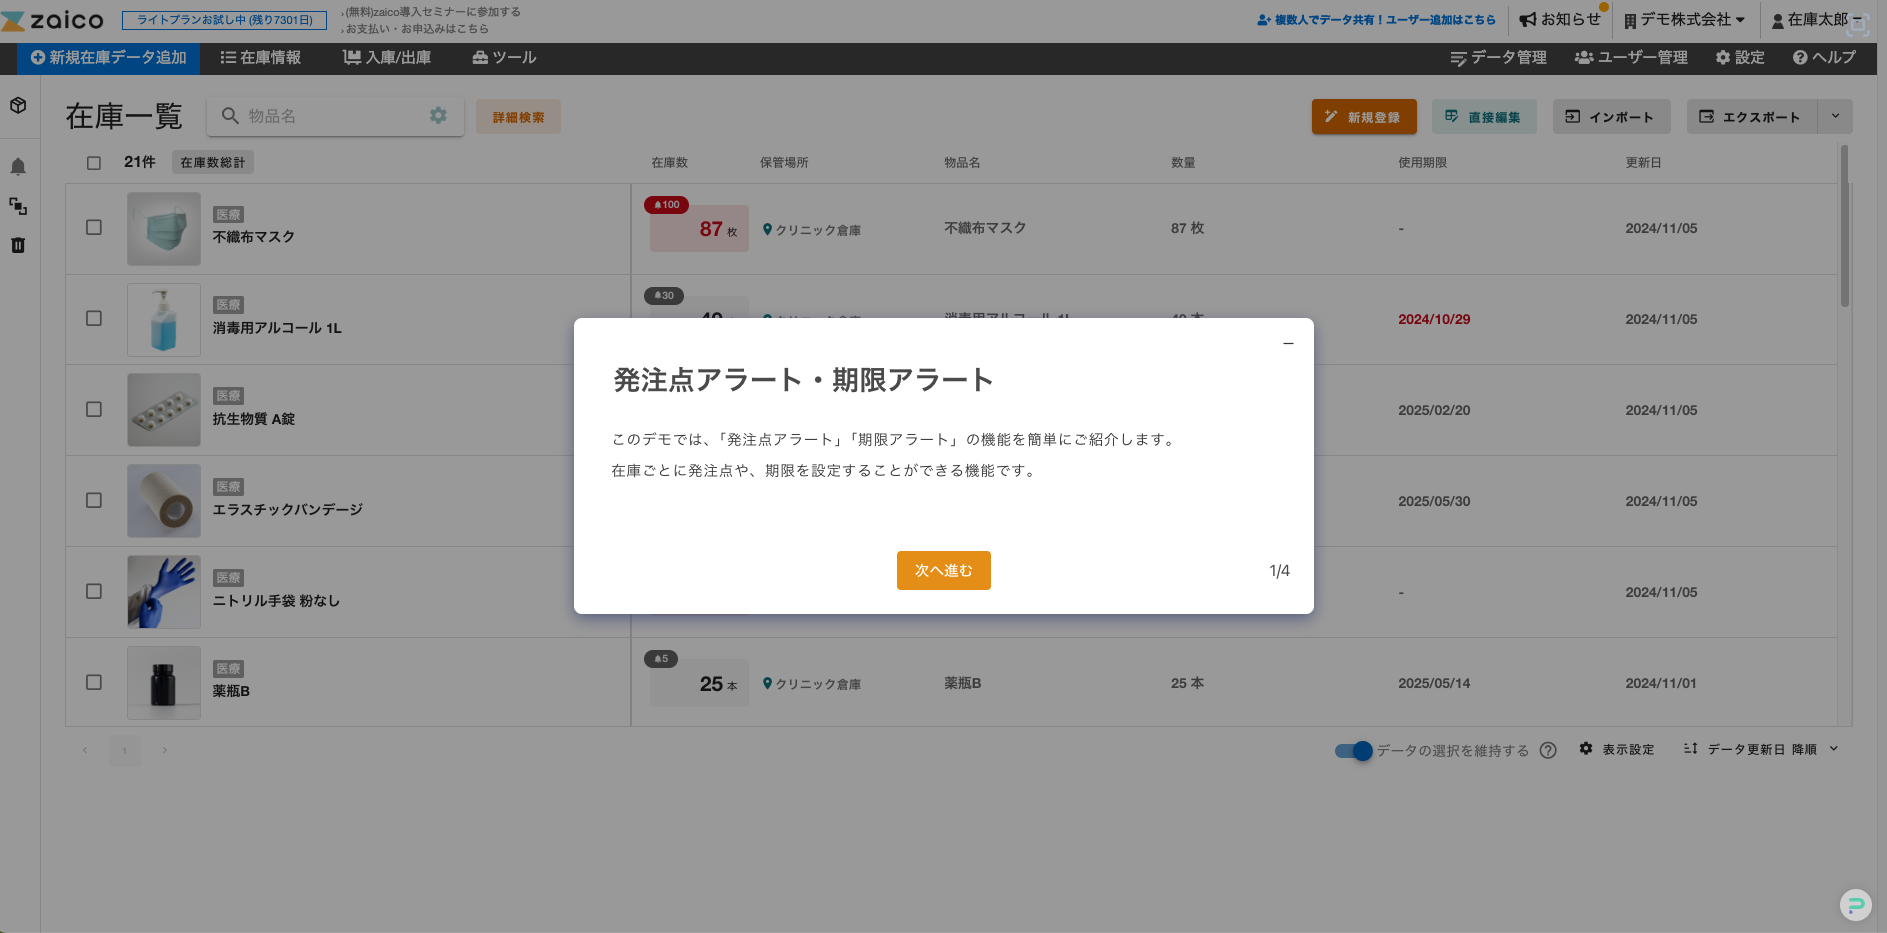
Task: Click the previous page arrow
Action: coord(85,750)
